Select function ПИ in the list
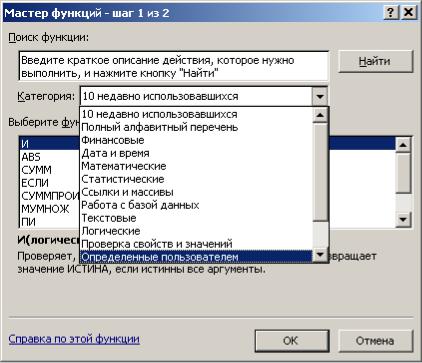This screenshot has height=363, width=422. (49, 222)
